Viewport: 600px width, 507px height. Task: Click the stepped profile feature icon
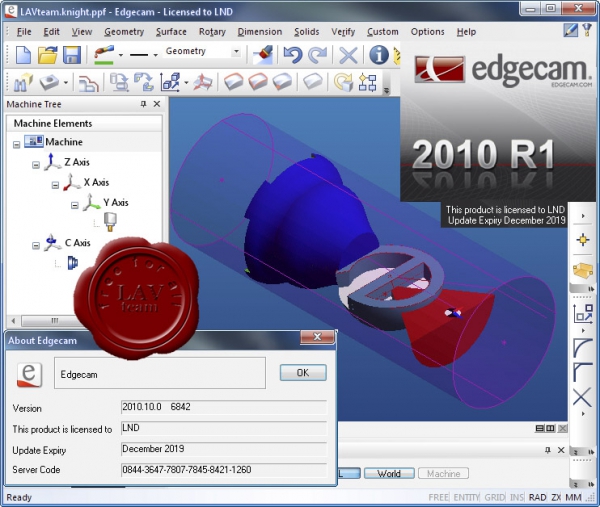[x=88, y=82]
